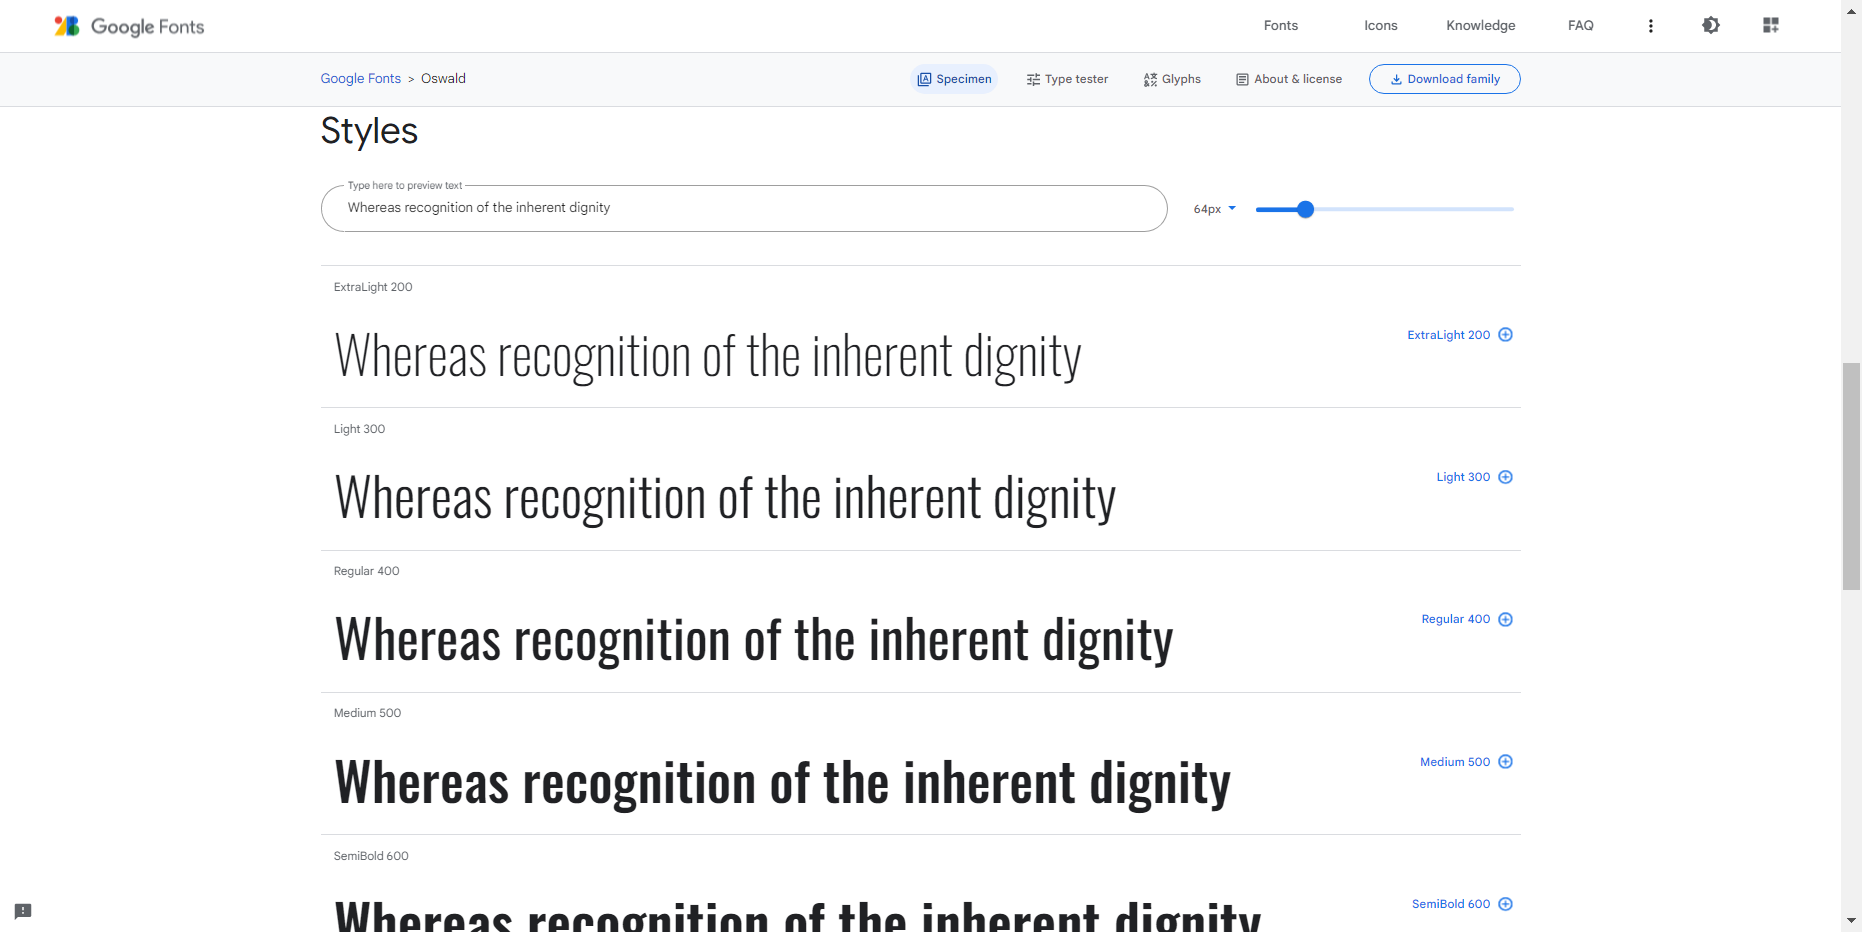This screenshot has height=932, width=1862.
Task: Add SemiBold 600 style plus icon
Action: (1505, 904)
